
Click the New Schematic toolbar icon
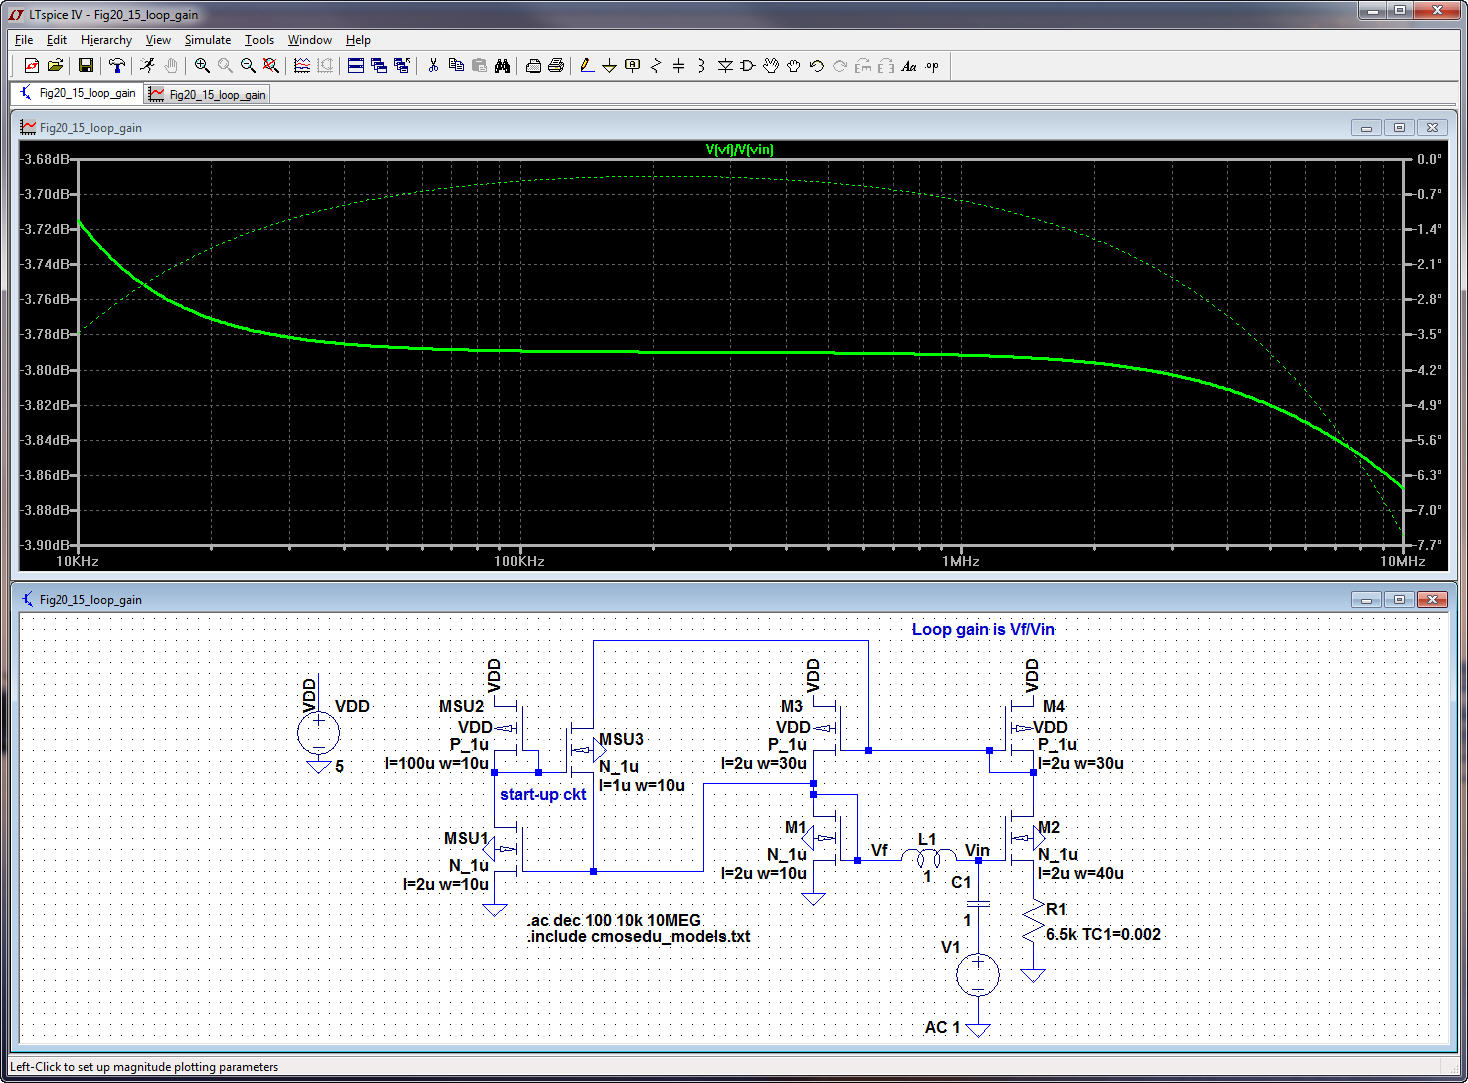(32, 66)
